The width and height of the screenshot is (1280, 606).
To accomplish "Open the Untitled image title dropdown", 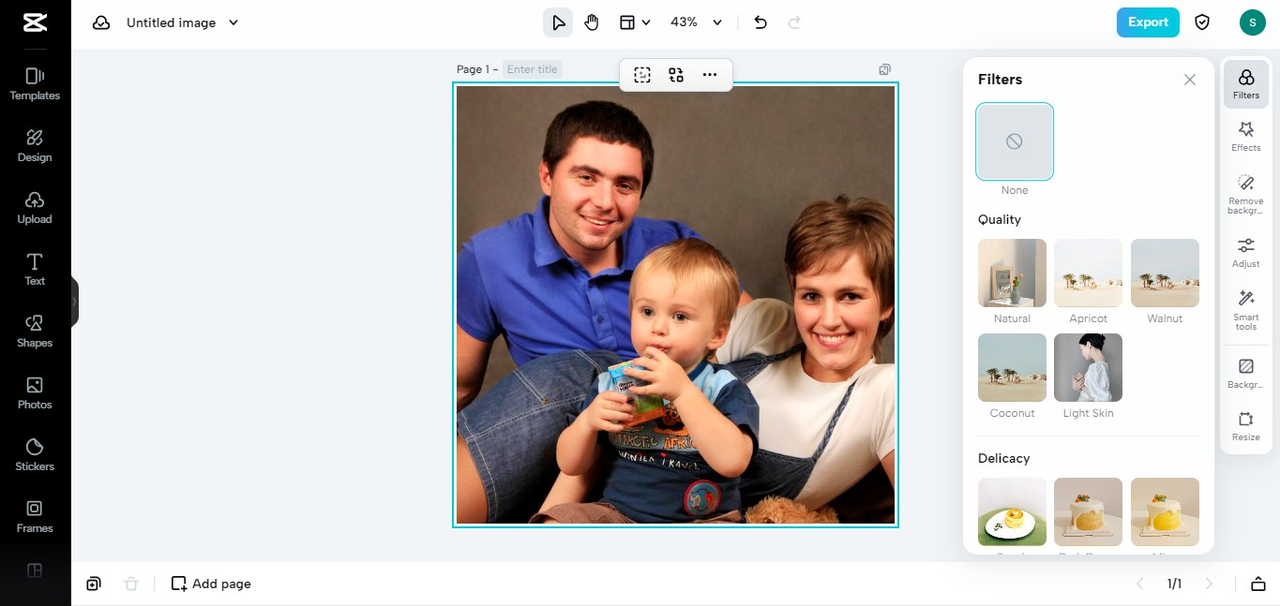I will pyautogui.click(x=183, y=22).
